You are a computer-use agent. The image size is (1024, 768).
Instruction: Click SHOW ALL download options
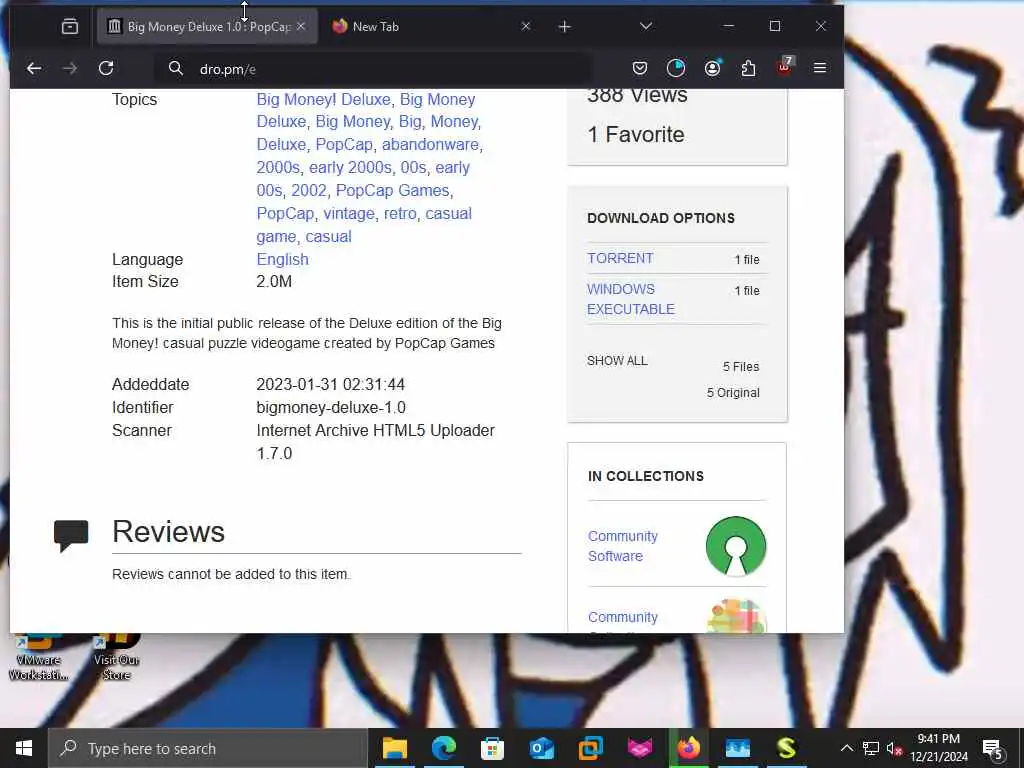(617, 360)
